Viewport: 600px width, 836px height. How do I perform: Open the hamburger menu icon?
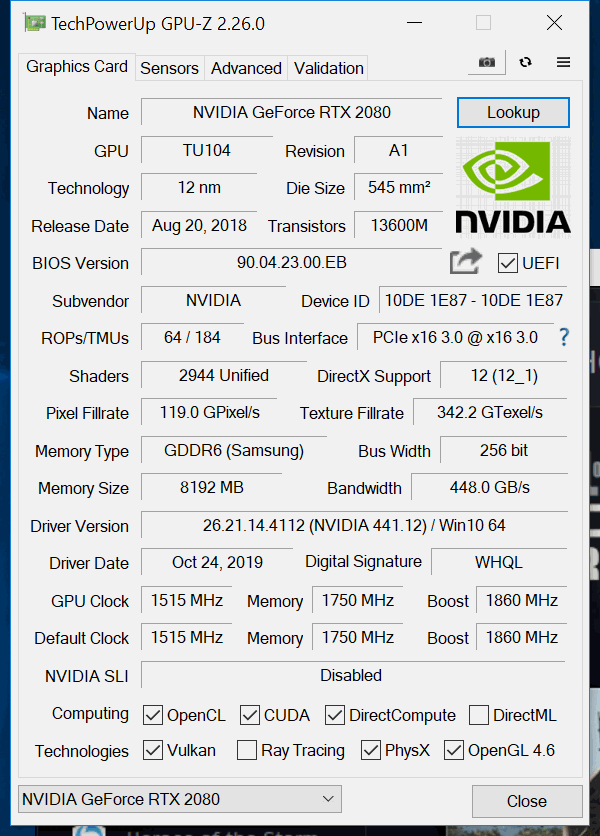click(x=563, y=62)
